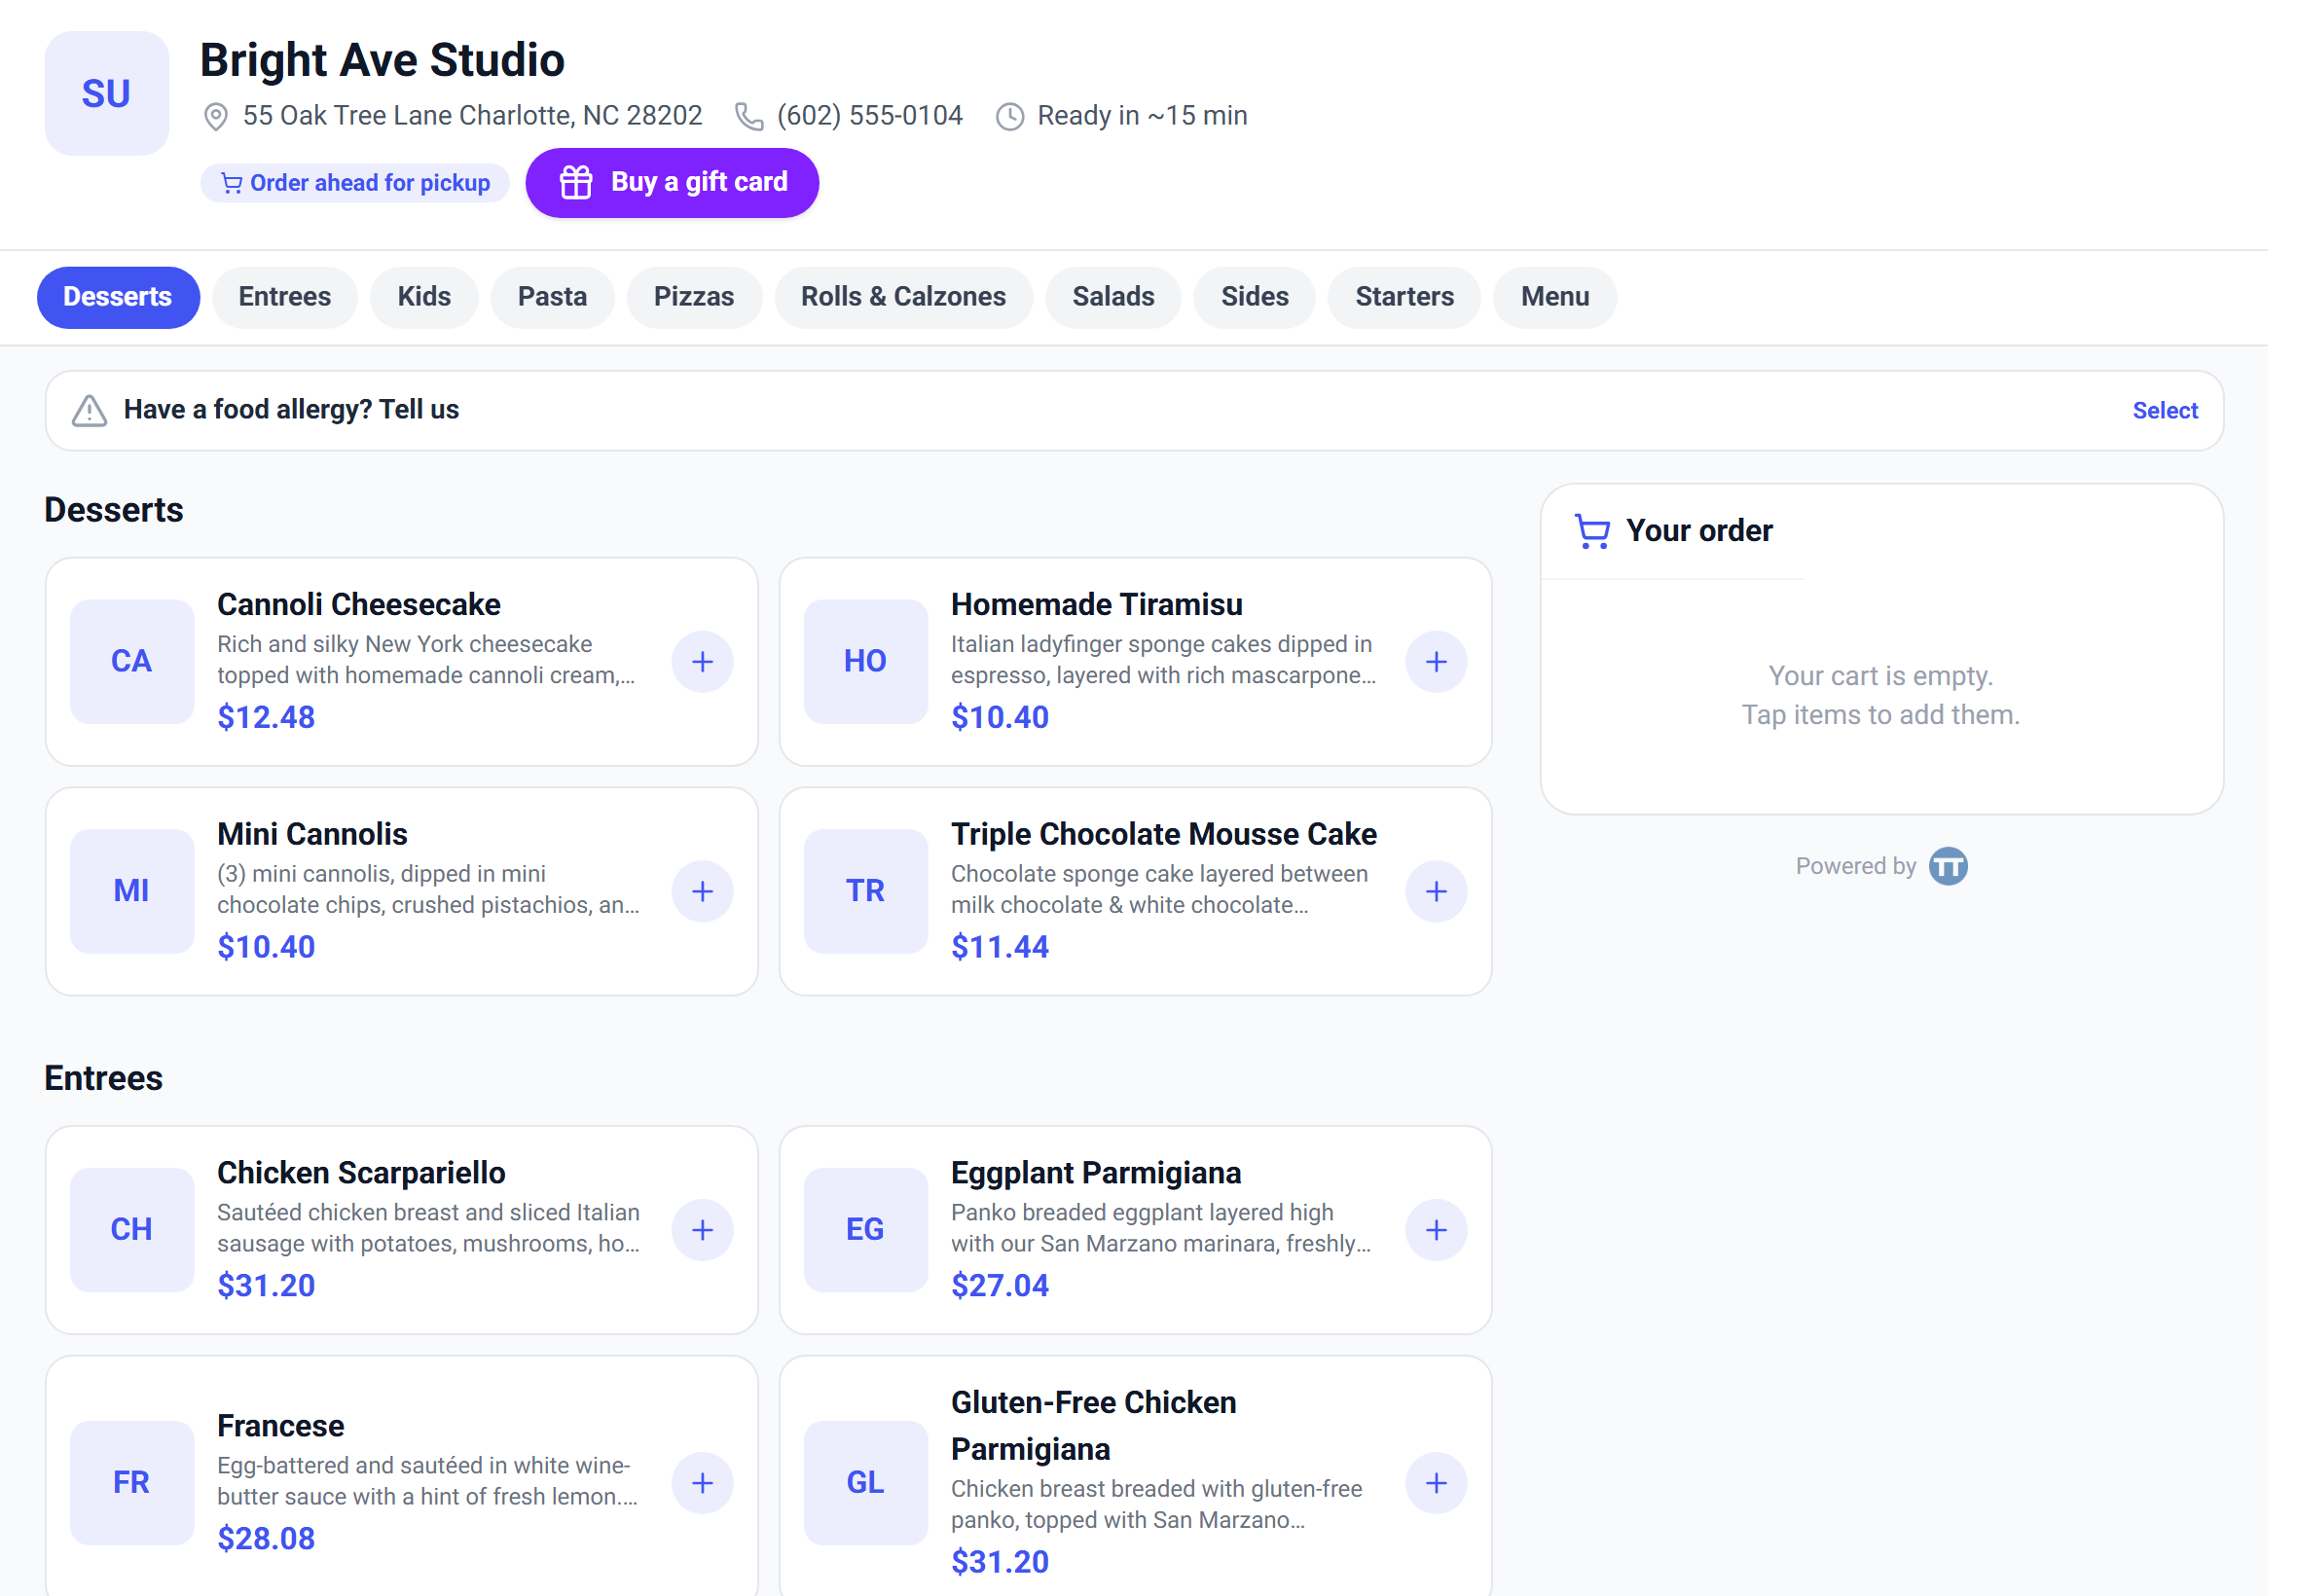The image size is (2297, 1596).
Task: Click the cart icon beside Your order
Action: coord(1591,531)
